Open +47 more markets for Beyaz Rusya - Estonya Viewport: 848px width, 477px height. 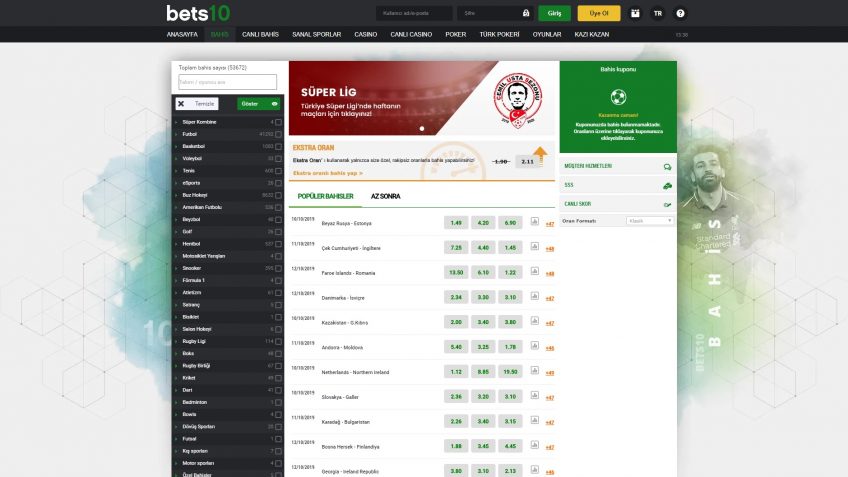549,224
